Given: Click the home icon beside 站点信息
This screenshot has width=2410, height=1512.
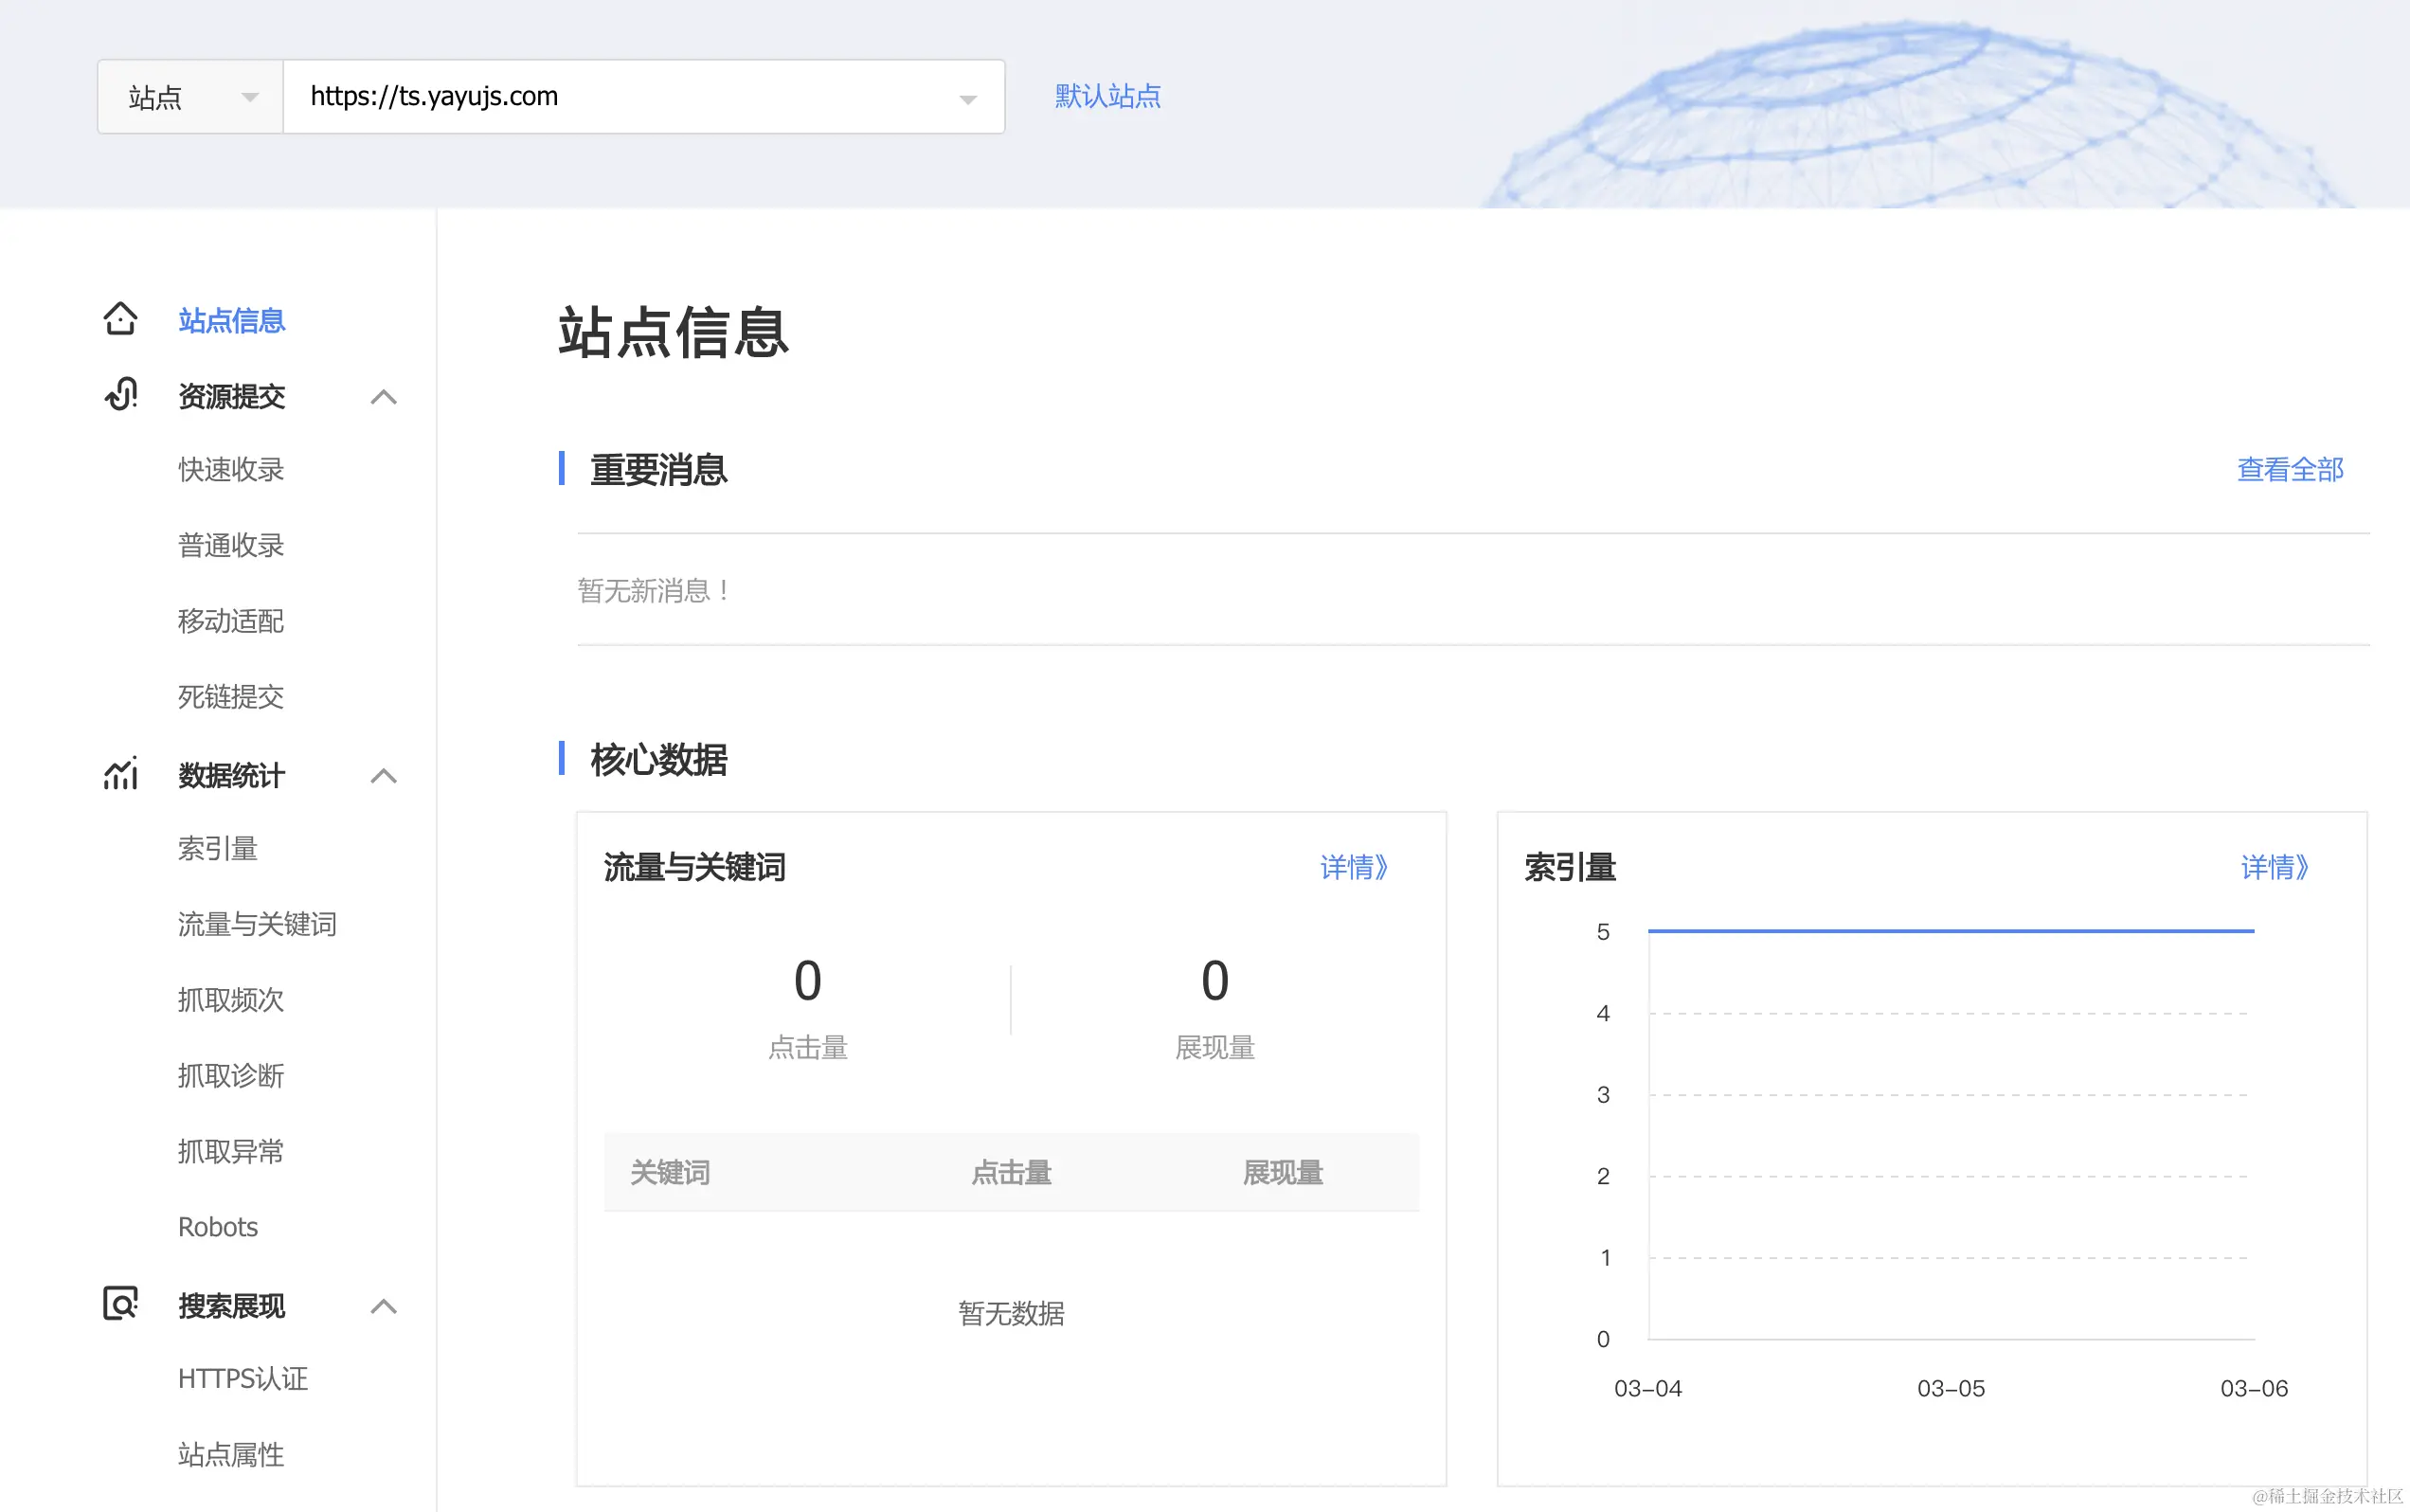Looking at the screenshot, I should point(120,319).
